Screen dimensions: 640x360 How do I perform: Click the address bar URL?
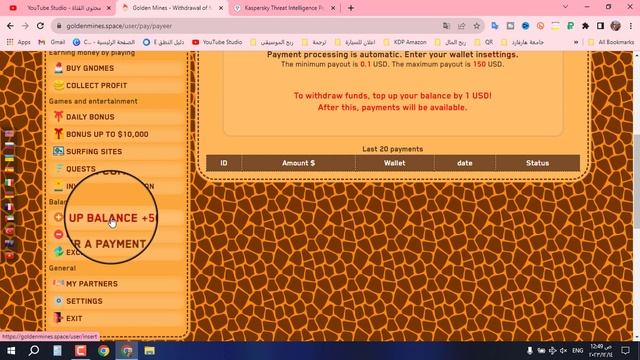119,26
